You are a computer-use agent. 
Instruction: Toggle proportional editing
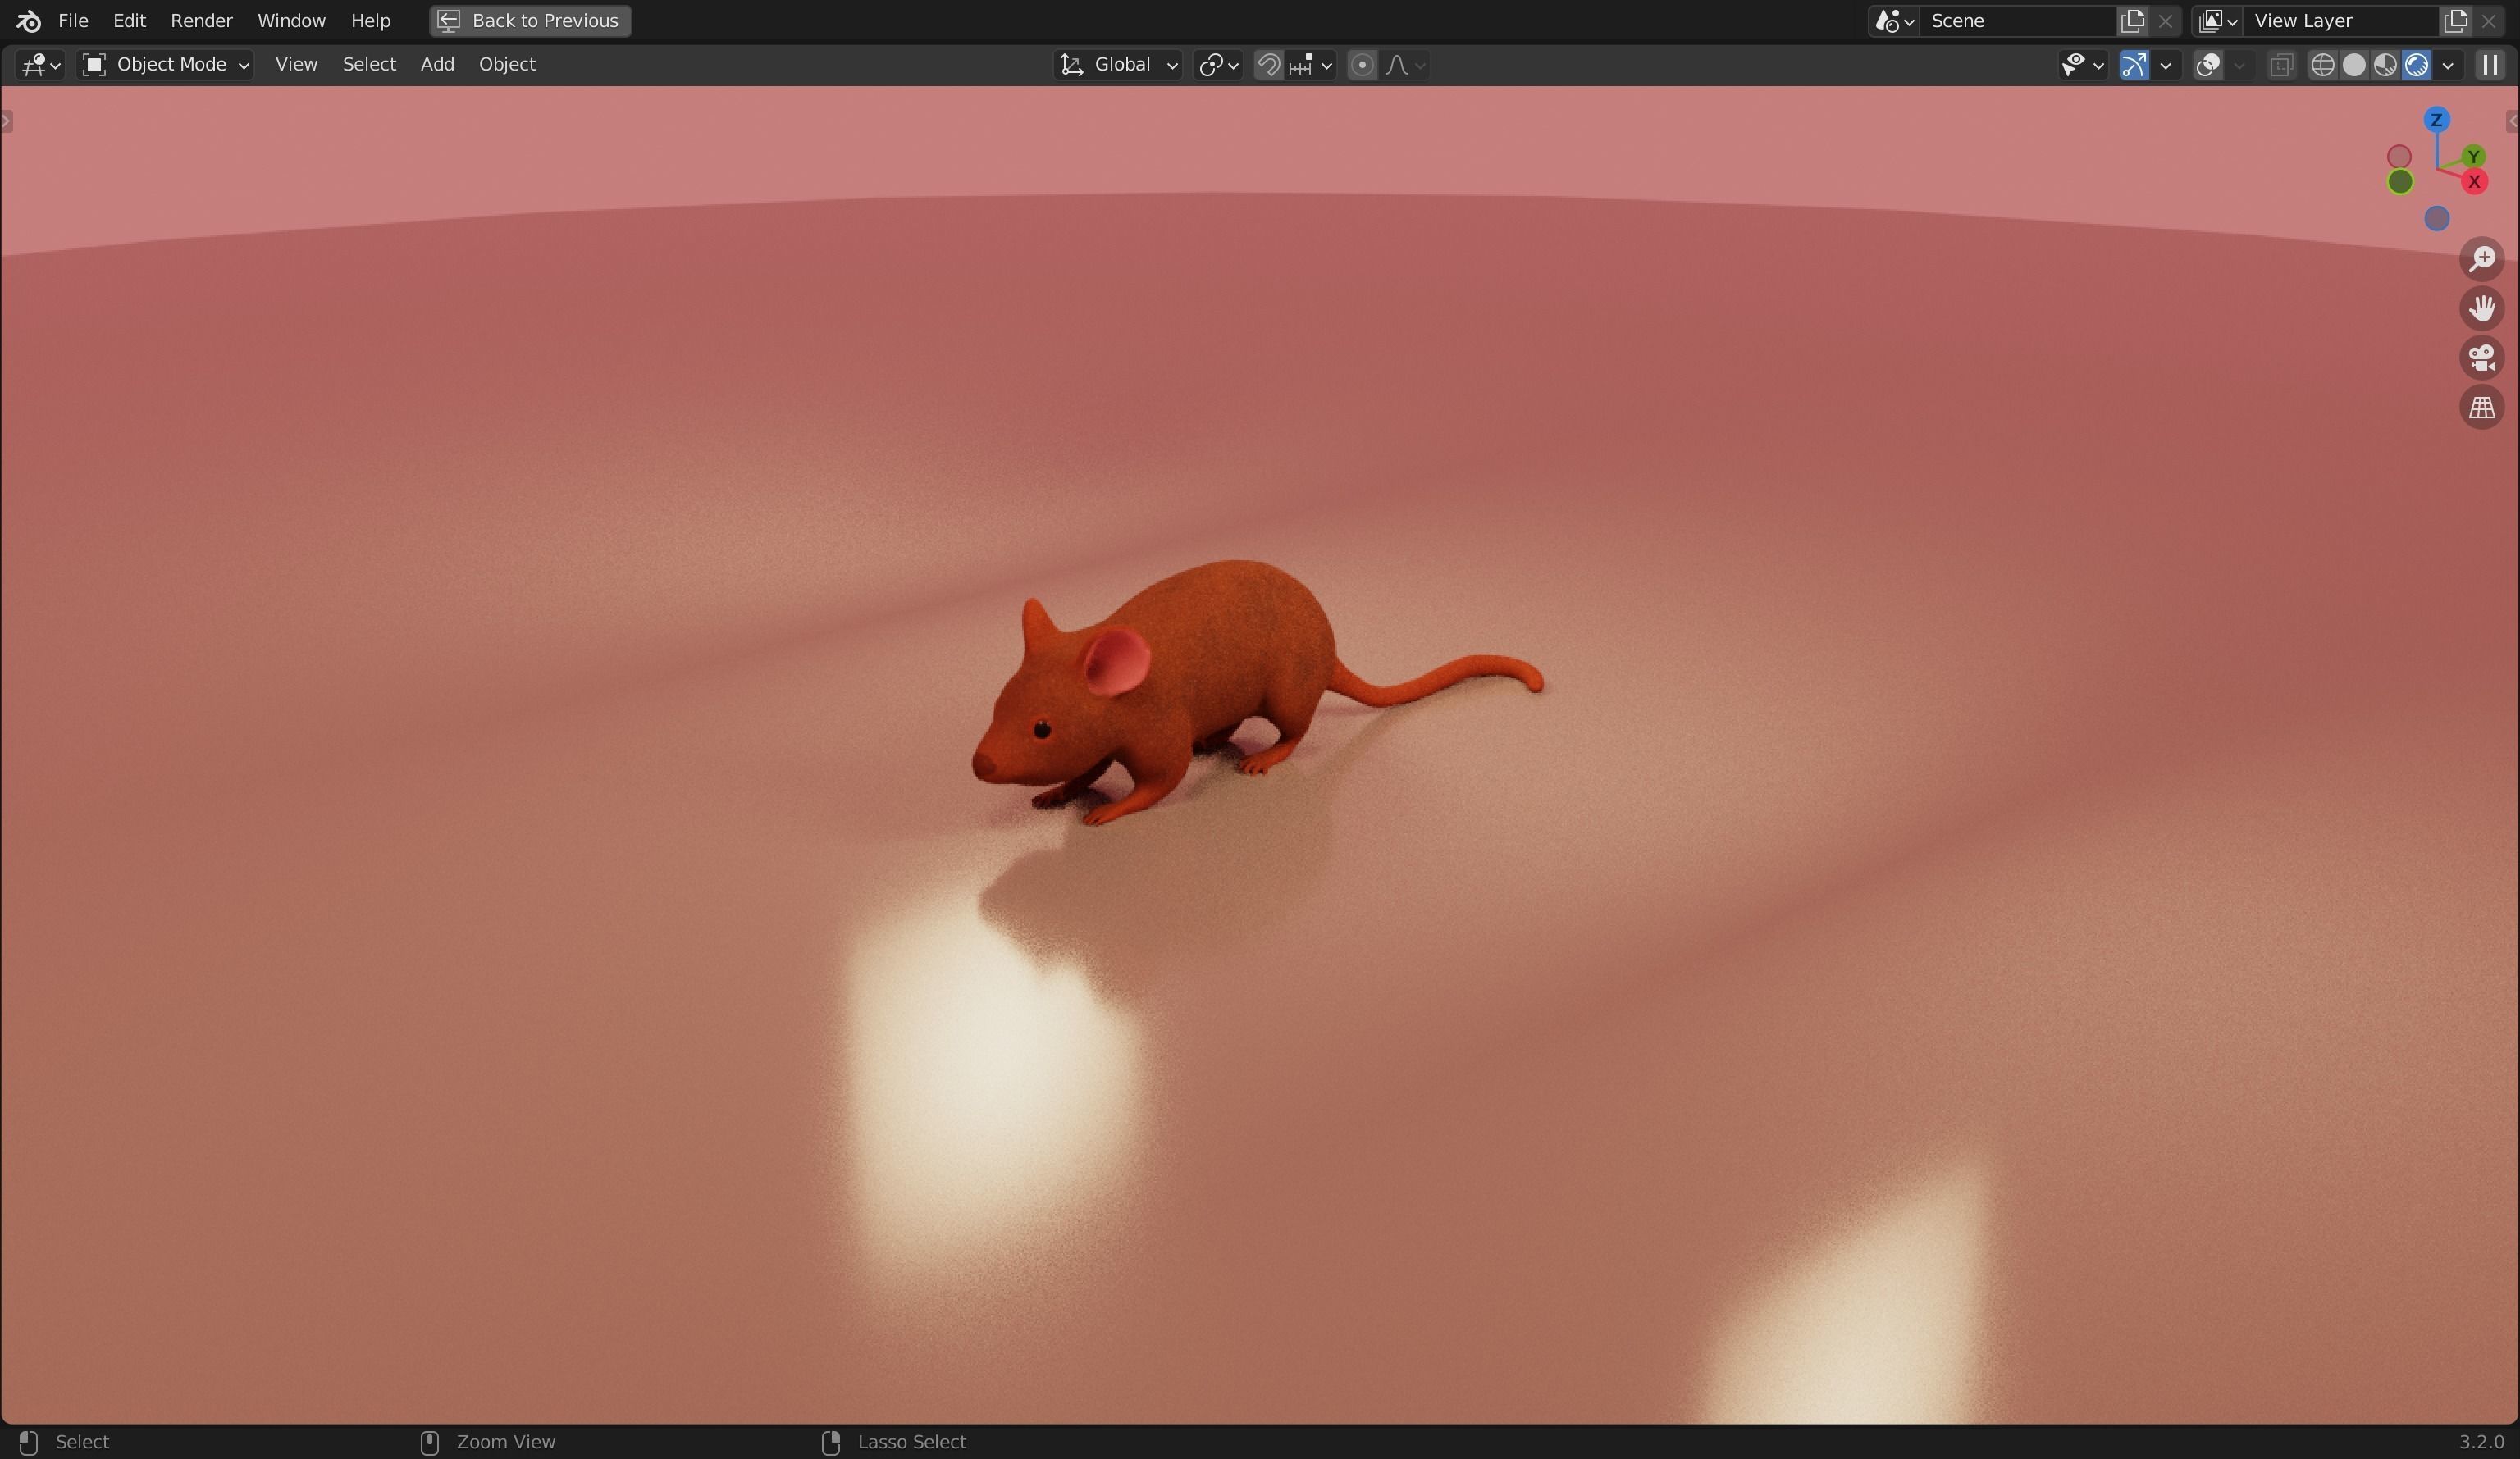click(x=1361, y=65)
